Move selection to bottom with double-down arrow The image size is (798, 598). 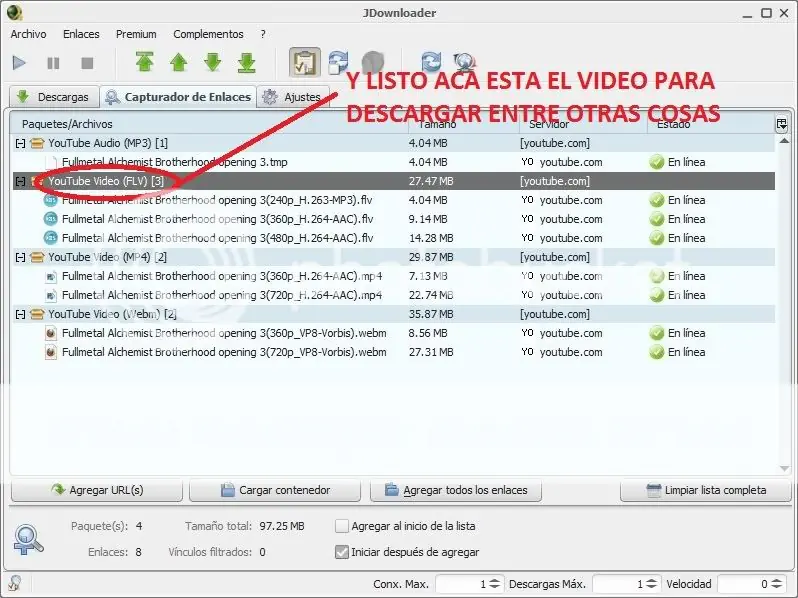click(x=247, y=63)
